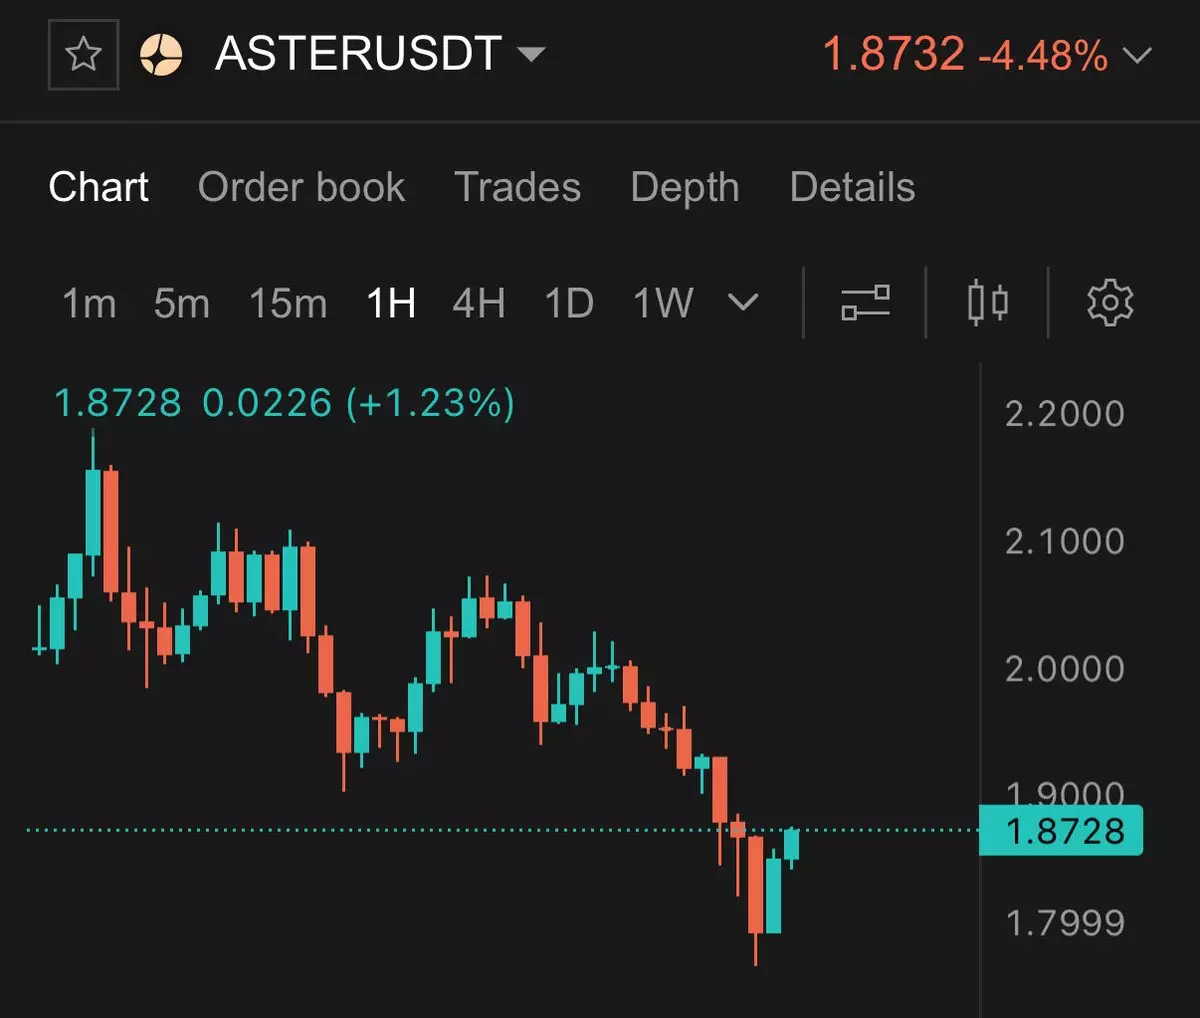Switch to 1D timeframe
The height and width of the screenshot is (1018, 1200).
click(569, 303)
